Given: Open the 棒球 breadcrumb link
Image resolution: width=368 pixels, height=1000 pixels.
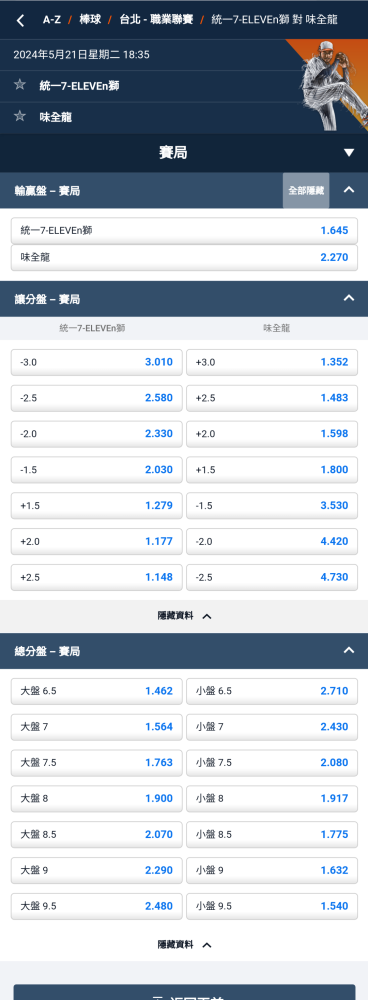Looking at the screenshot, I should tap(90, 20).
